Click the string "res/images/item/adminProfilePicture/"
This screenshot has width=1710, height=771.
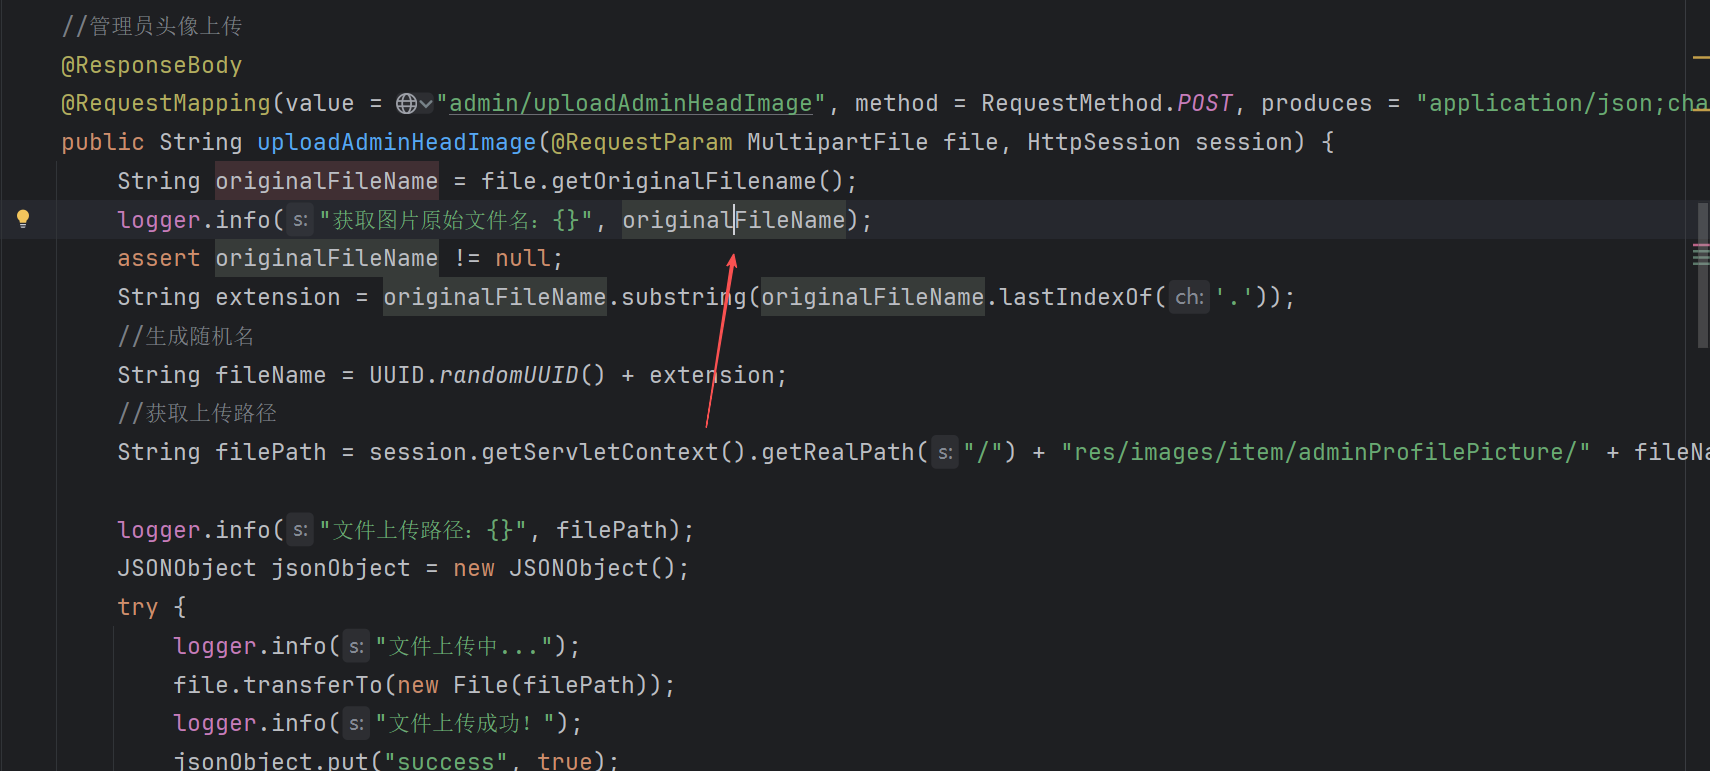point(1325,452)
